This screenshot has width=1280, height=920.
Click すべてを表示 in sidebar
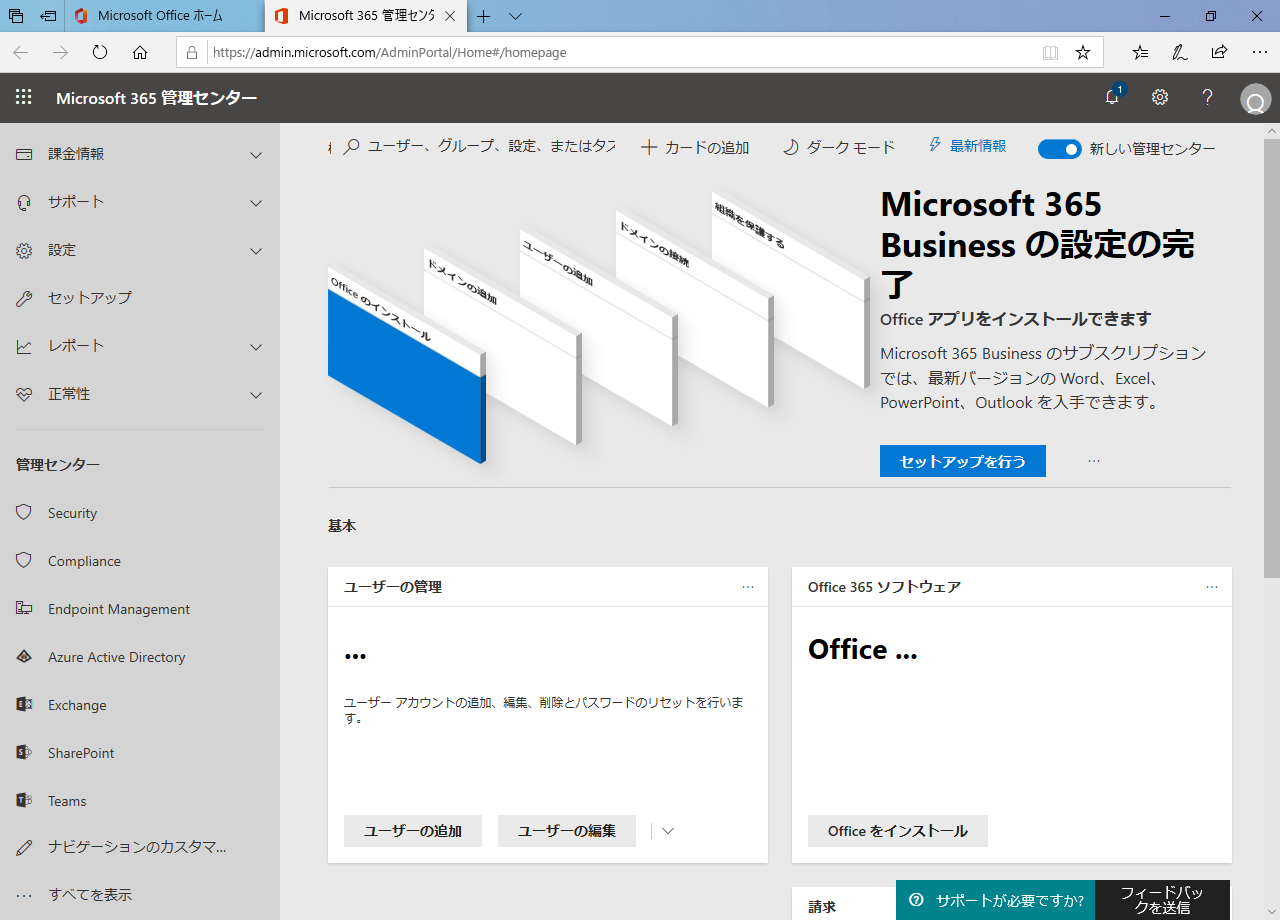90,895
